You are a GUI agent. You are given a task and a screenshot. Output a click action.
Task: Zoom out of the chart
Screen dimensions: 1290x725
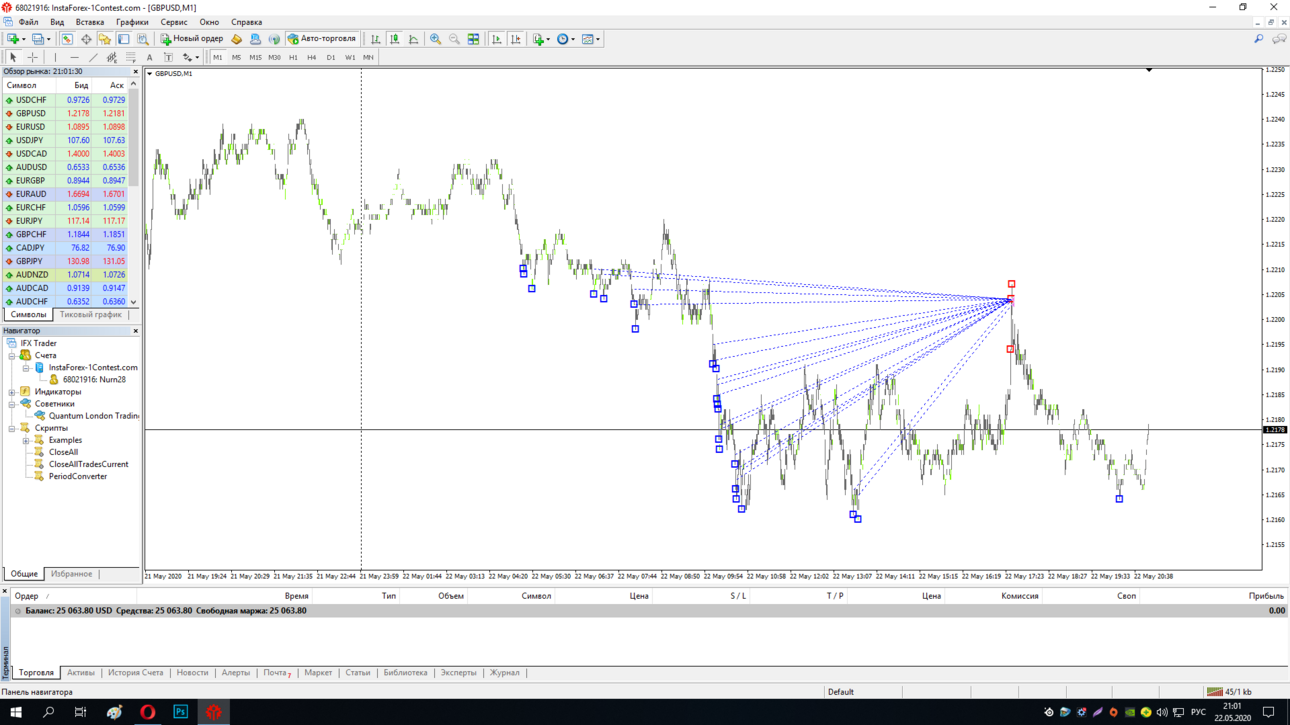[454, 39]
